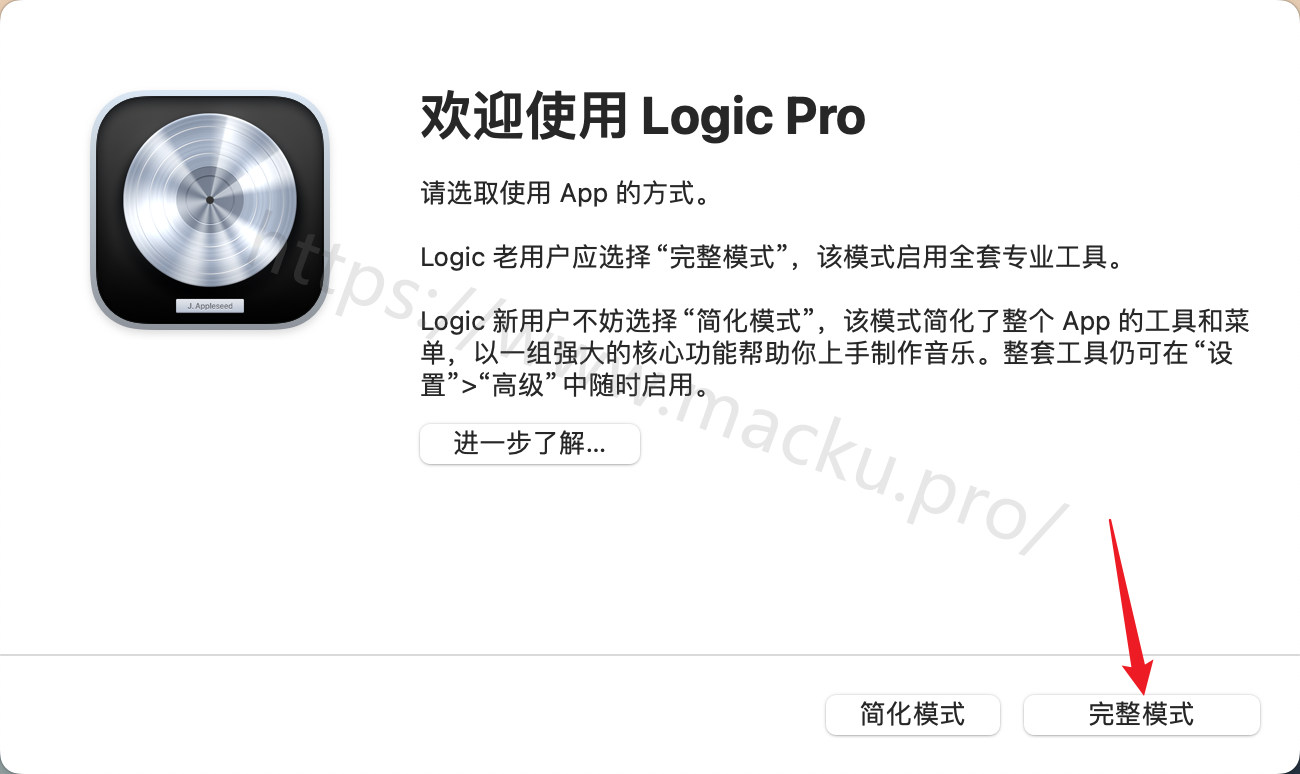Click the center spindle of the disc icon
Viewport: 1300px width, 774px height.
point(210,200)
